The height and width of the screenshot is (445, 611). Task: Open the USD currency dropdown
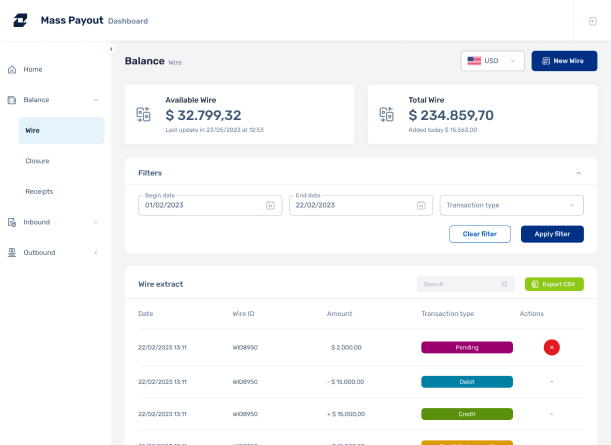coord(492,61)
